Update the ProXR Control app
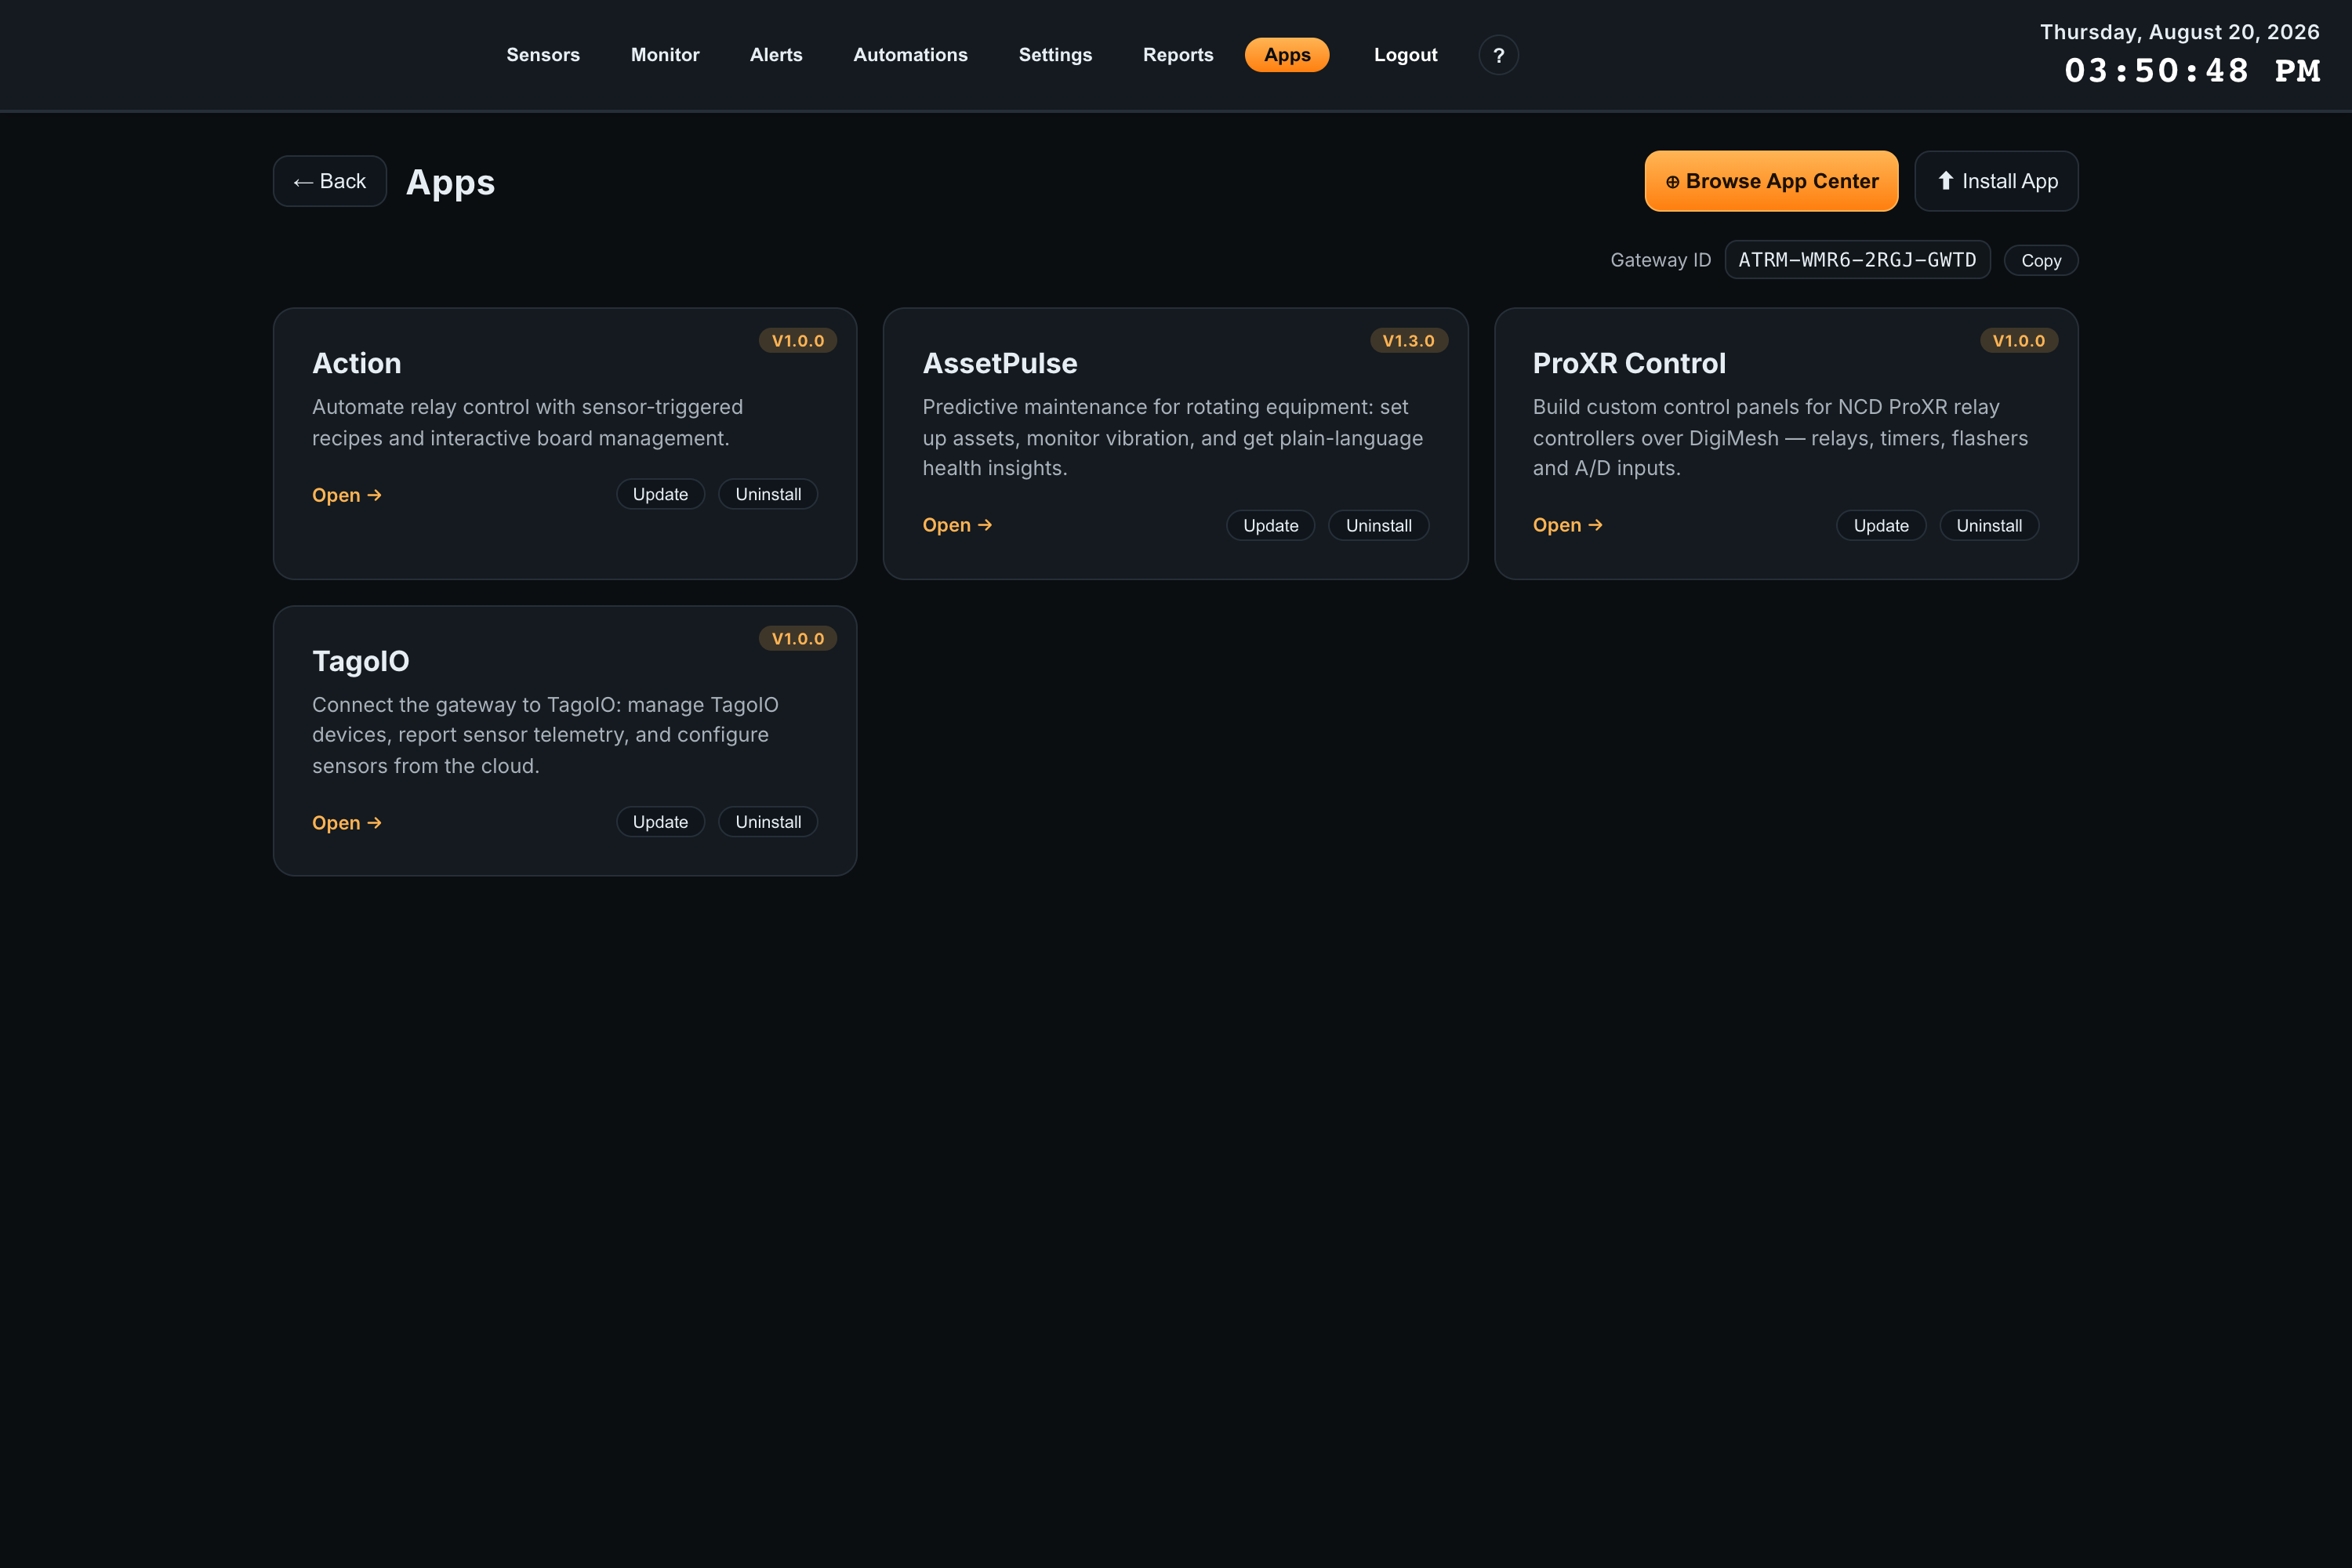Image resolution: width=2352 pixels, height=1568 pixels. tap(1881, 525)
